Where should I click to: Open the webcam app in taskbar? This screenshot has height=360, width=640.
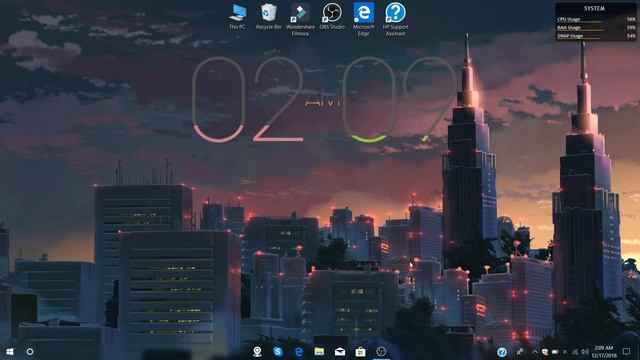[257, 351]
